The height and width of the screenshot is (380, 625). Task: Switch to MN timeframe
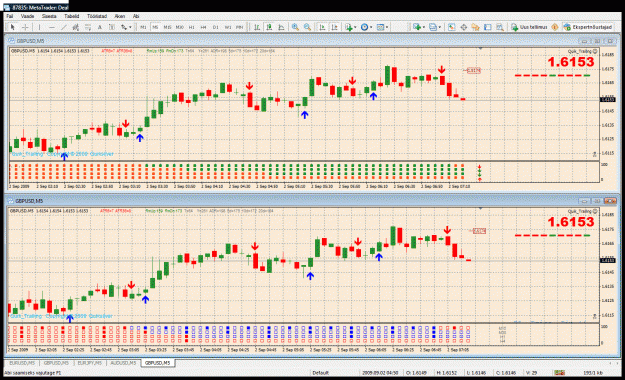240,27
